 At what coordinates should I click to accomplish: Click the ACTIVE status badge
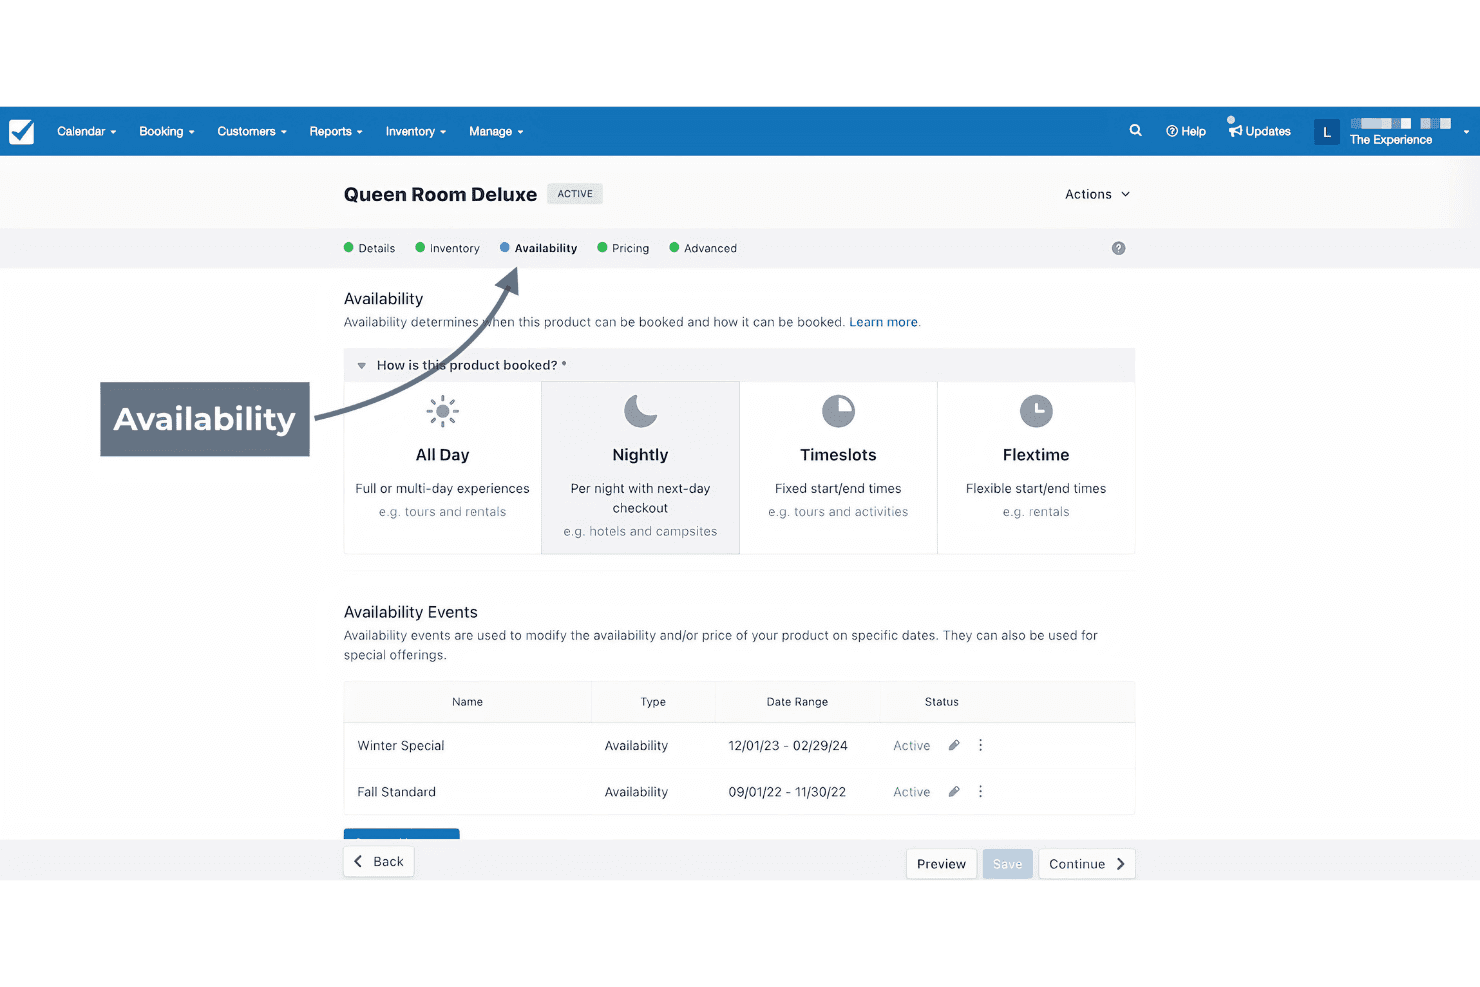coord(575,194)
